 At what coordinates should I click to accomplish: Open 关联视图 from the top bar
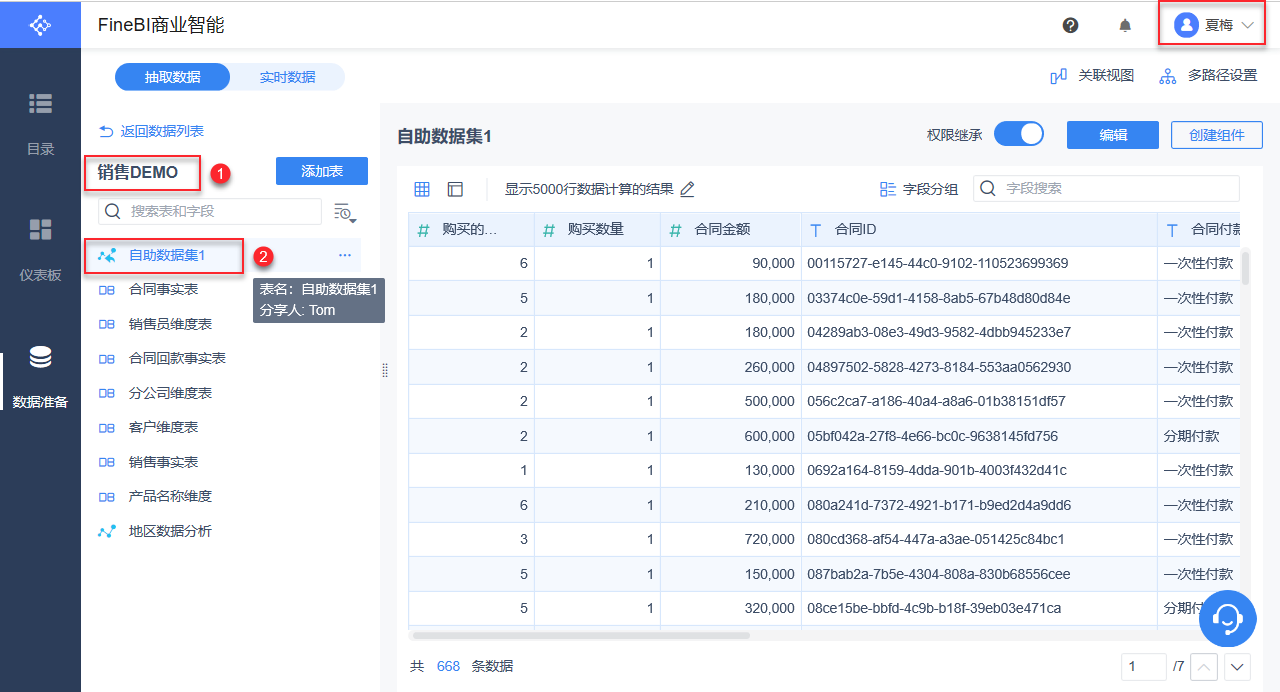[x=1092, y=76]
